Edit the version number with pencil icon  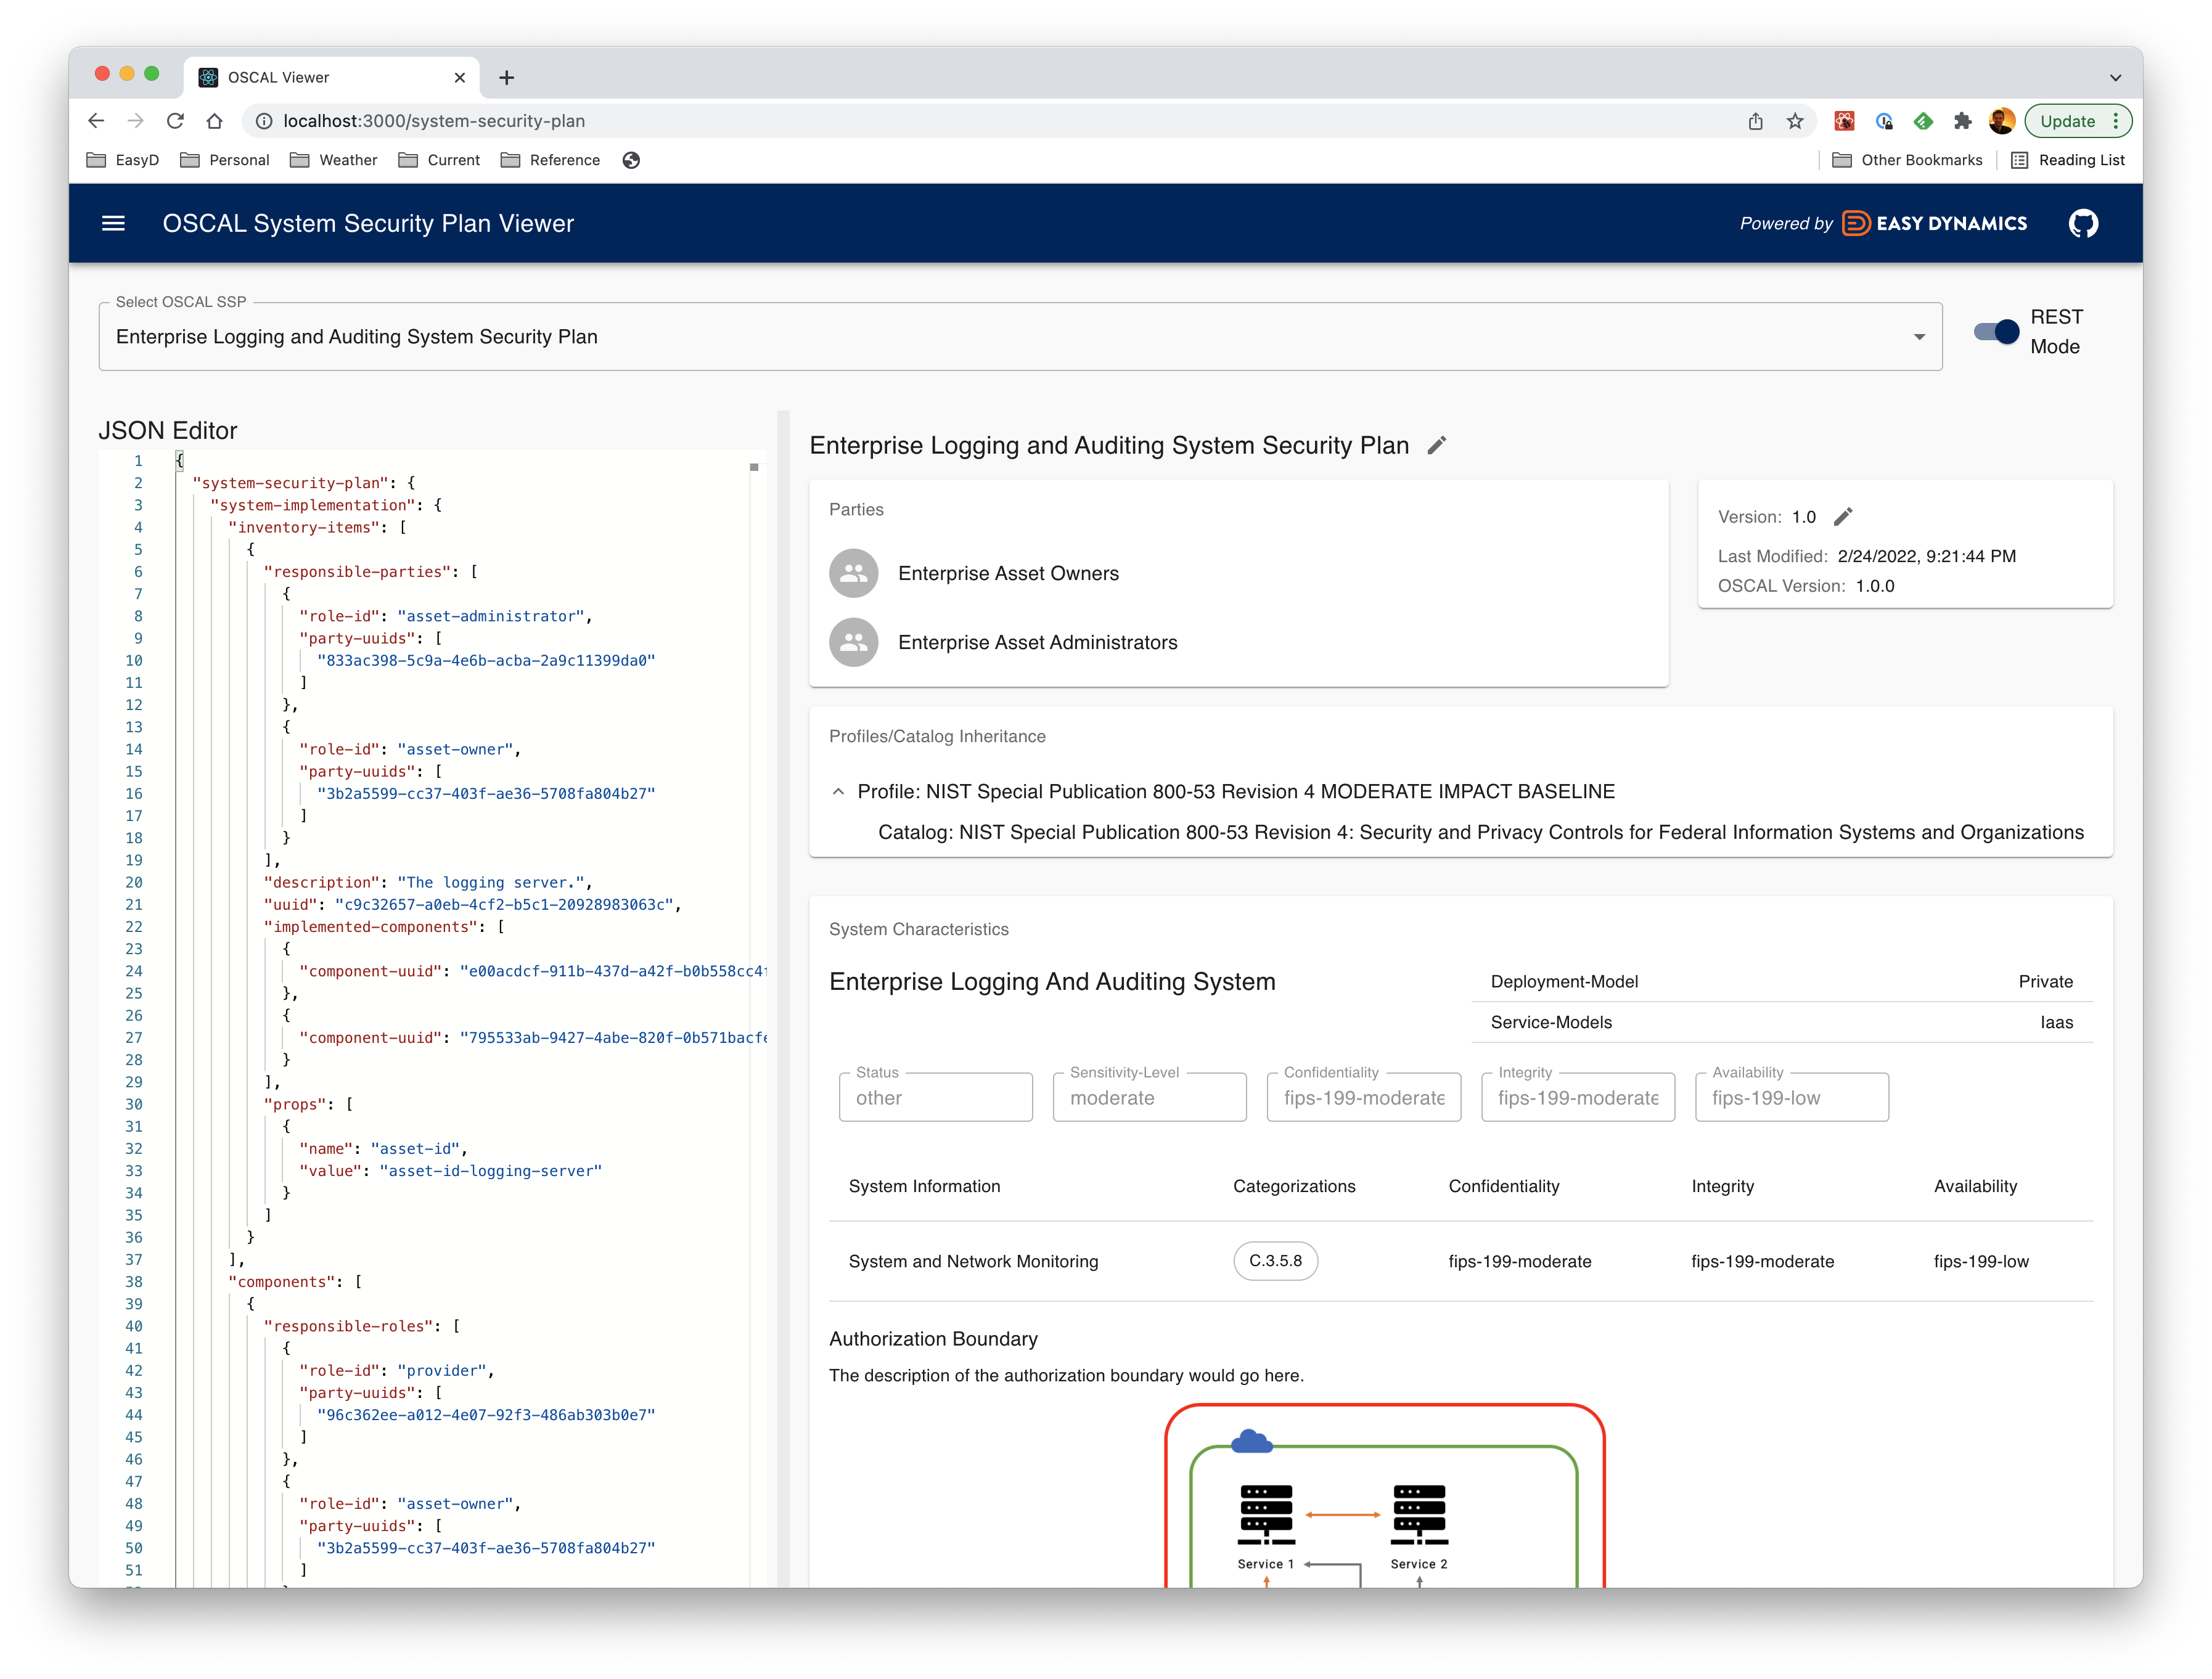(1843, 517)
